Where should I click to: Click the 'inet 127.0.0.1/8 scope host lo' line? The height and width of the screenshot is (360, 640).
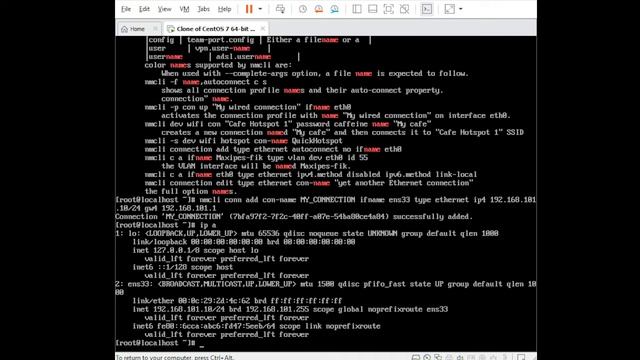tap(196, 251)
